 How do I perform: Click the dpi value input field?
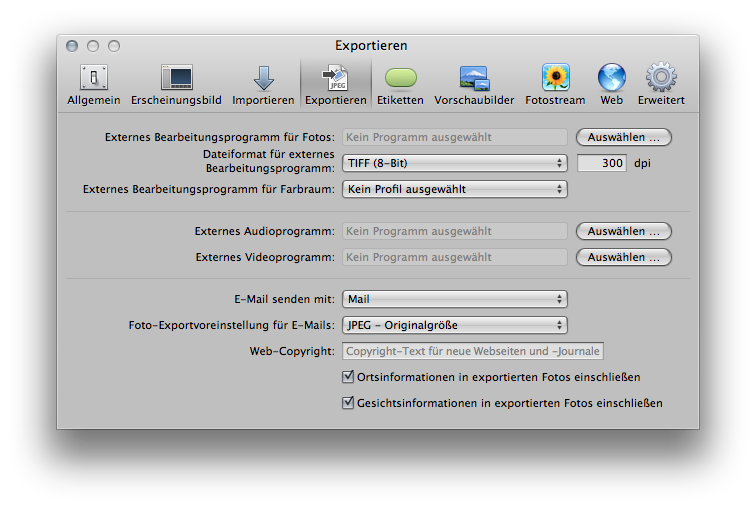click(x=601, y=163)
